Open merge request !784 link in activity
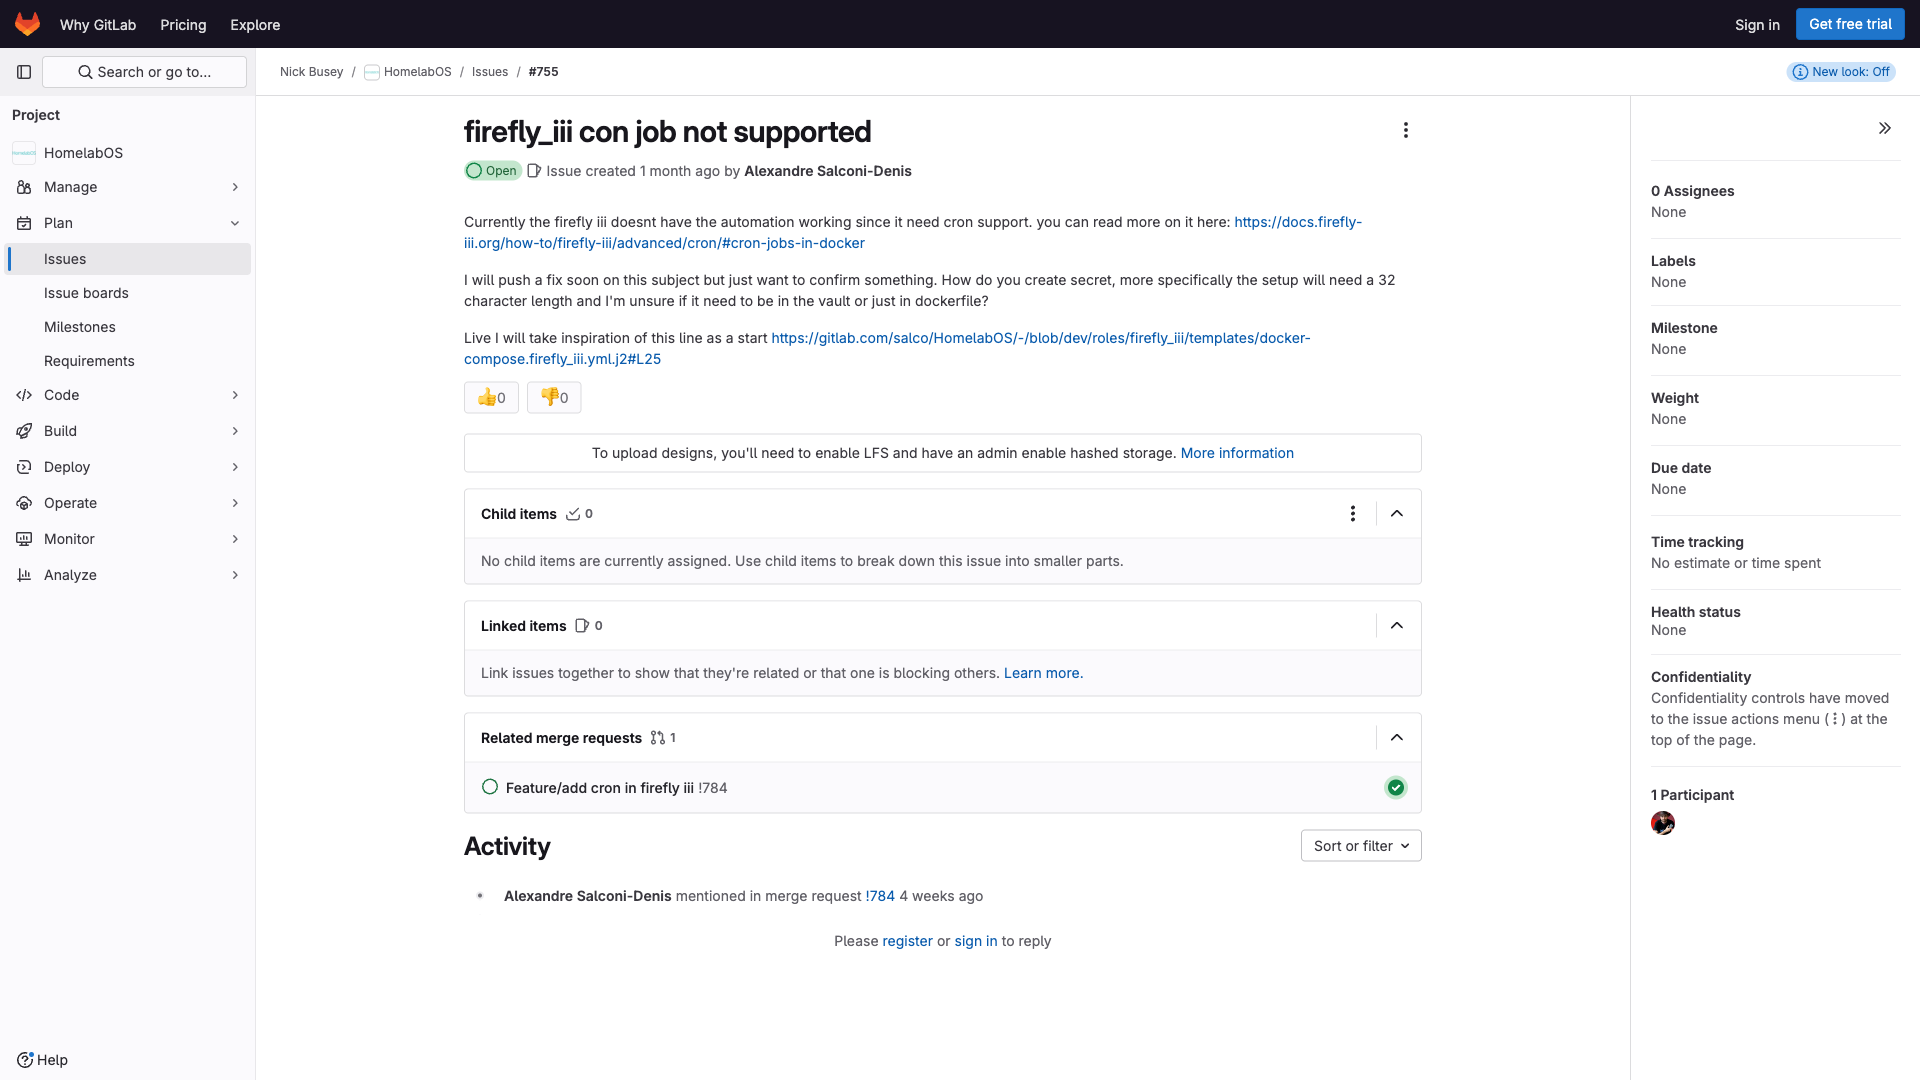The height and width of the screenshot is (1080, 1920). pyautogui.click(x=881, y=896)
